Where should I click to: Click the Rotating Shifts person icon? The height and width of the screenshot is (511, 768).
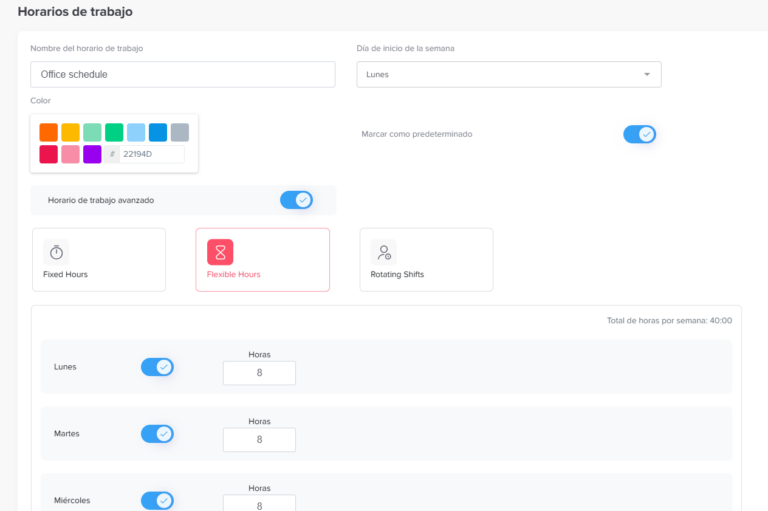click(x=384, y=252)
